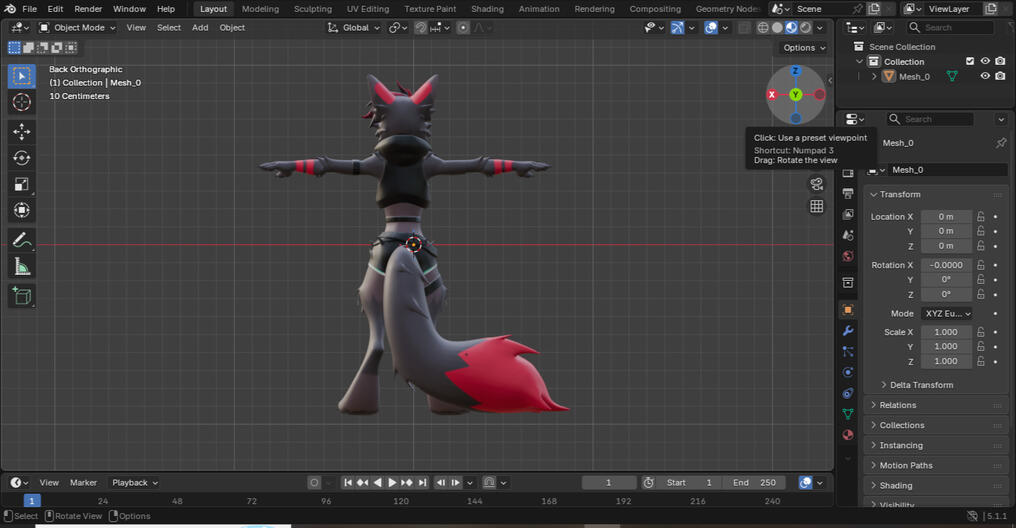Click the timeline Marker menu
This screenshot has height=528, width=1016.
[x=84, y=483]
